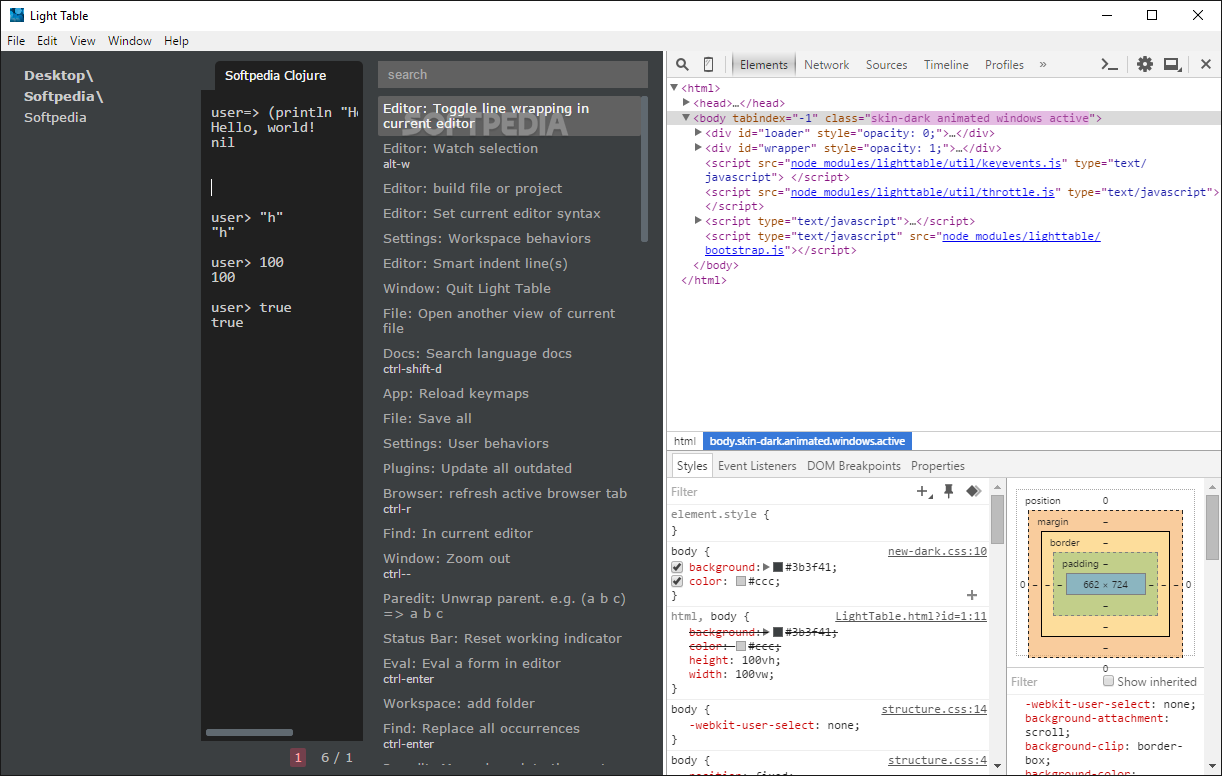Click the editor horizontal scrollbar thumb
Viewport: 1222px width, 776px height.
(249, 732)
